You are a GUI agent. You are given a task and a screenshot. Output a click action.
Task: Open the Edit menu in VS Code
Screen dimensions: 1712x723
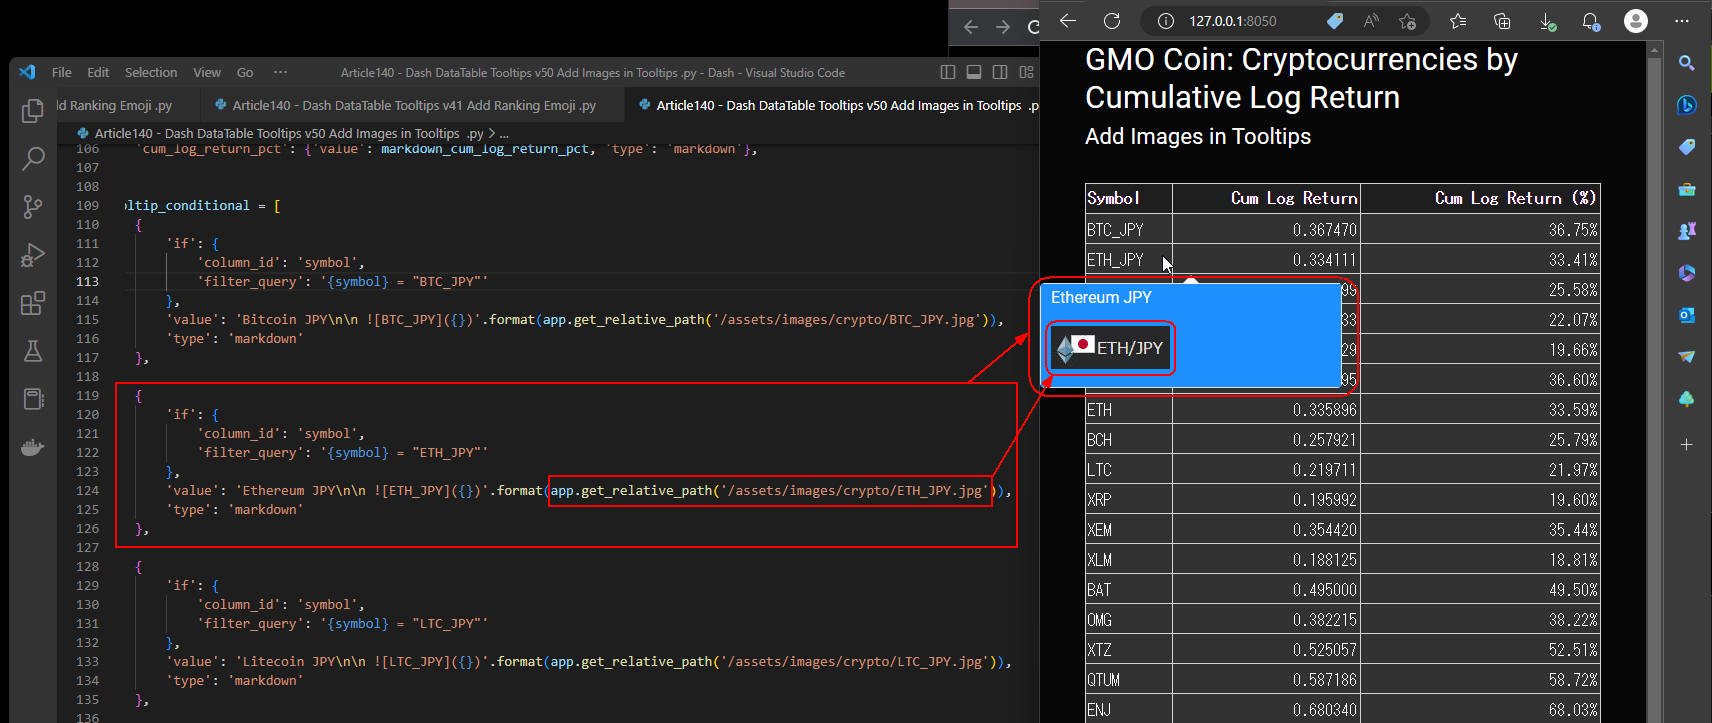pos(98,72)
